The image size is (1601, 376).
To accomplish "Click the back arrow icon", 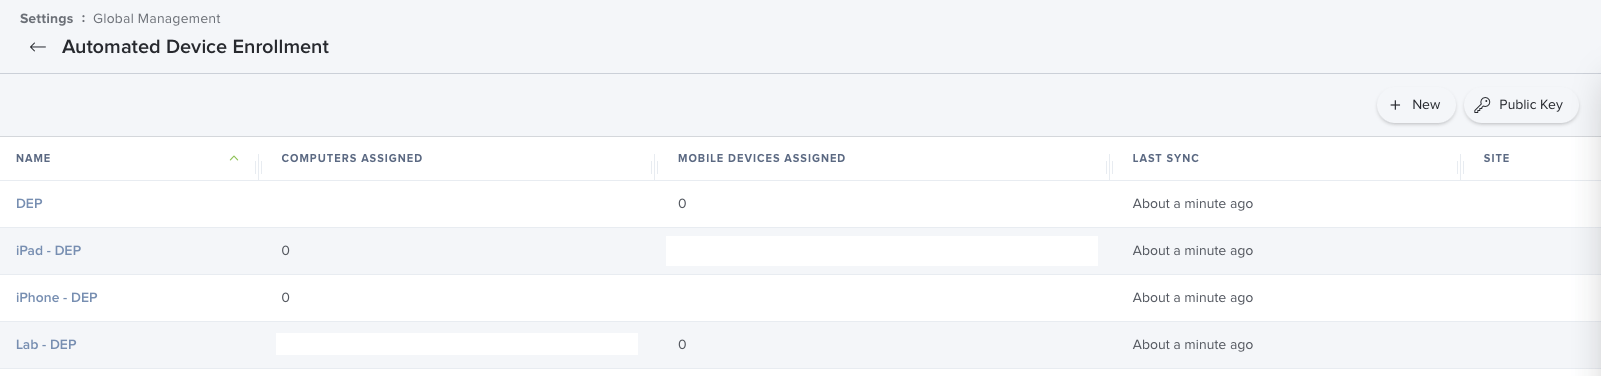I will (x=38, y=47).
